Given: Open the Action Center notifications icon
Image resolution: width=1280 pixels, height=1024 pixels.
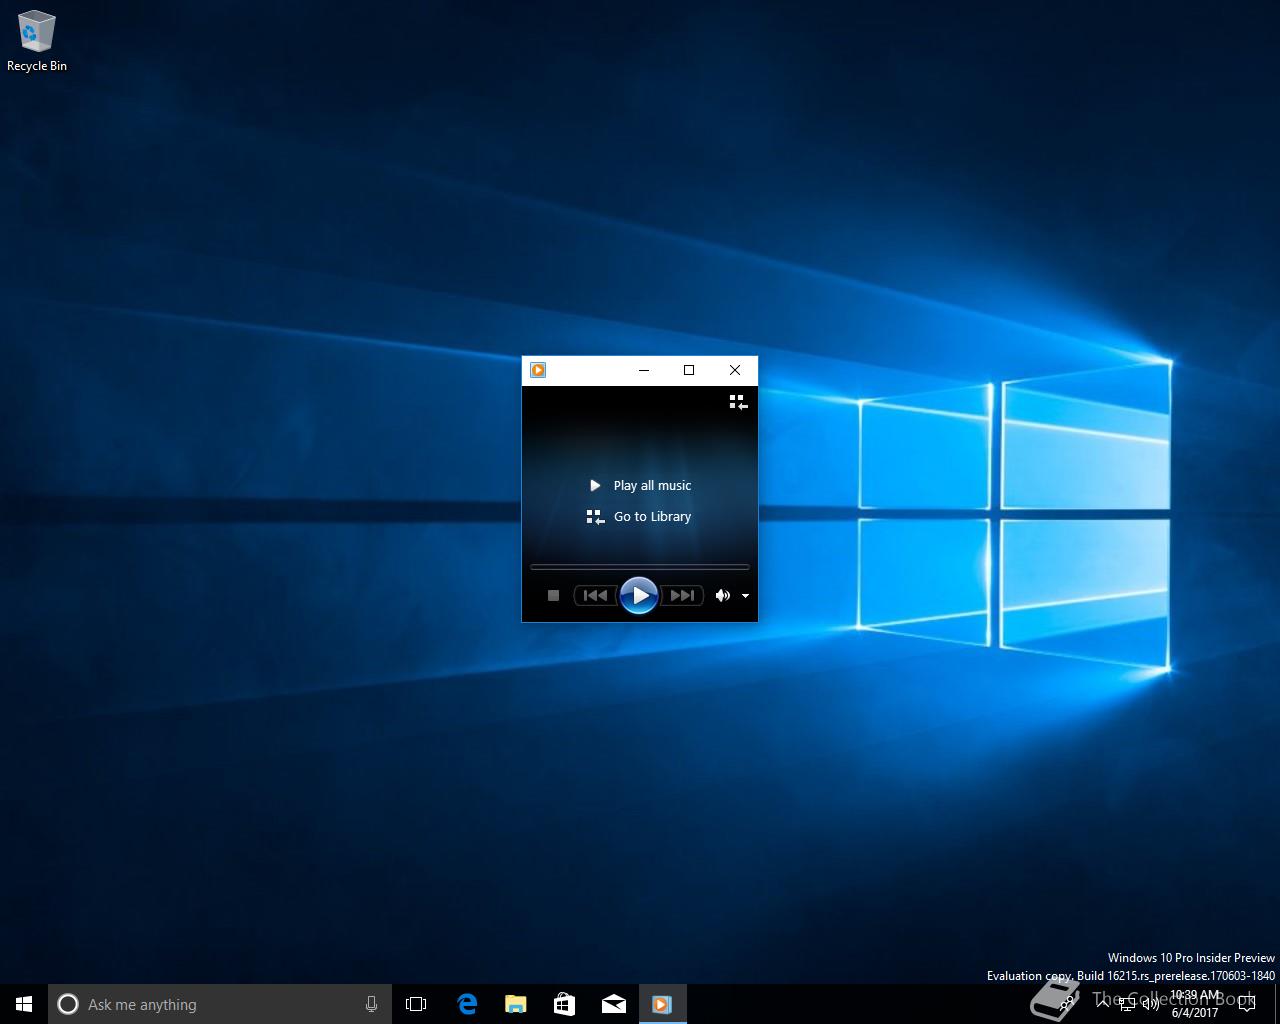Looking at the screenshot, I should 1246,1004.
